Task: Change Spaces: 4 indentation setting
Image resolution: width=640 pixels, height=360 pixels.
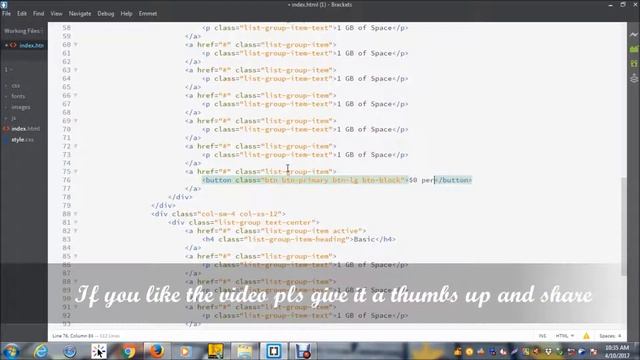Action: pos(610,336)
